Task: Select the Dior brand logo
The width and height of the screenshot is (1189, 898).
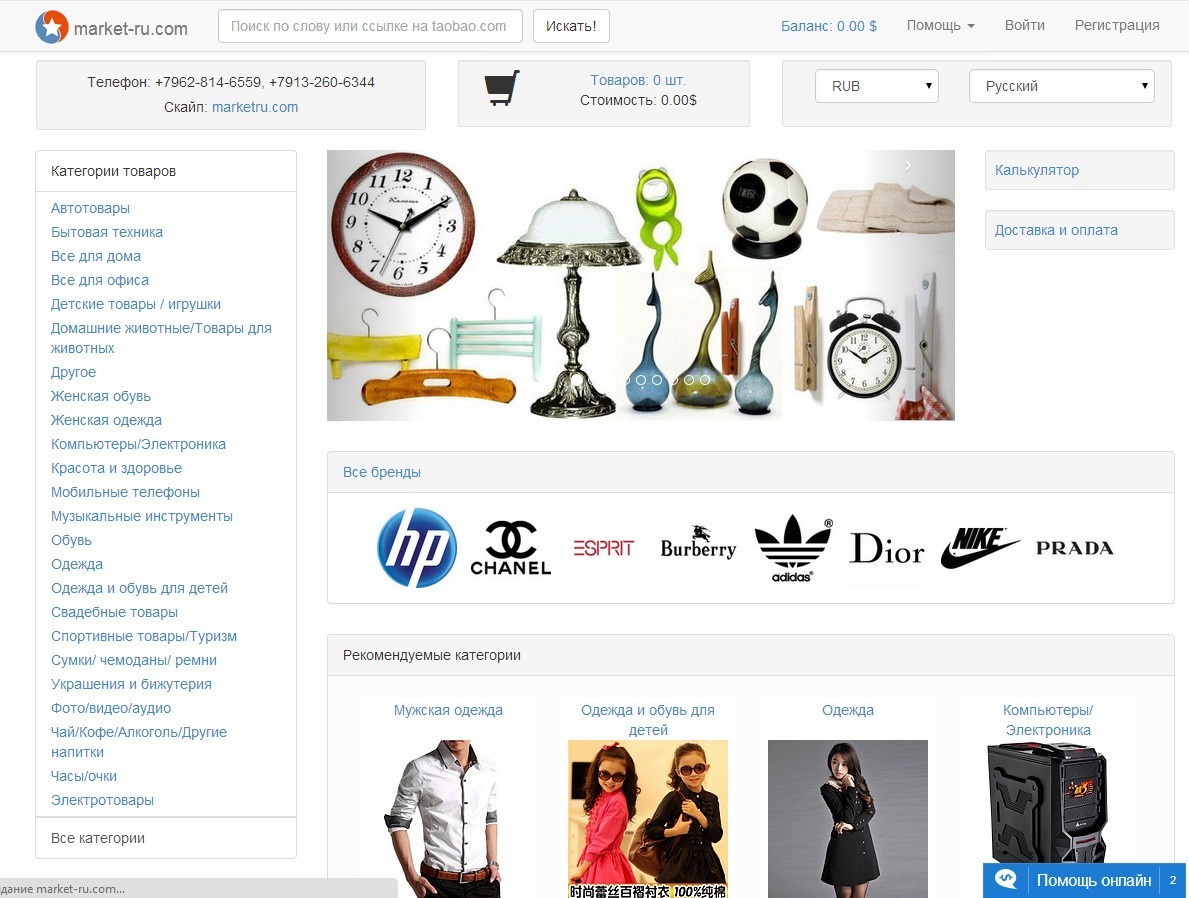Action: [887, 548]
